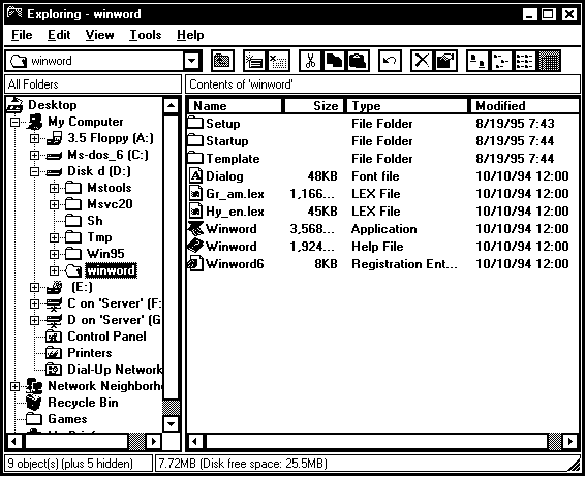Click contents pane scroll left arrow
The width and height of the screenshot is (586, 477).
point(195,441)
